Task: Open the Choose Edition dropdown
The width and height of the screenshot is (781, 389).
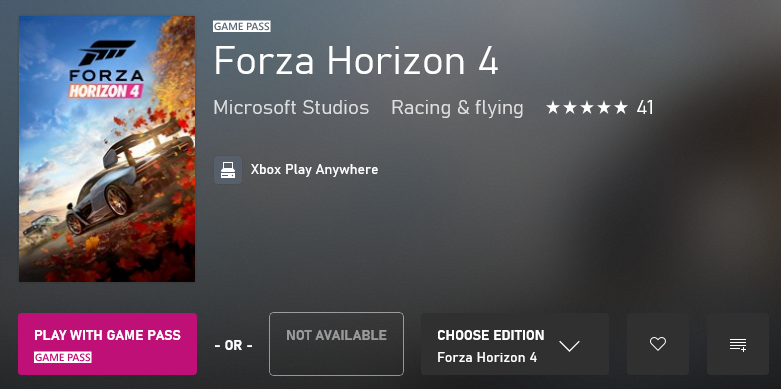Action: (515, 344)
